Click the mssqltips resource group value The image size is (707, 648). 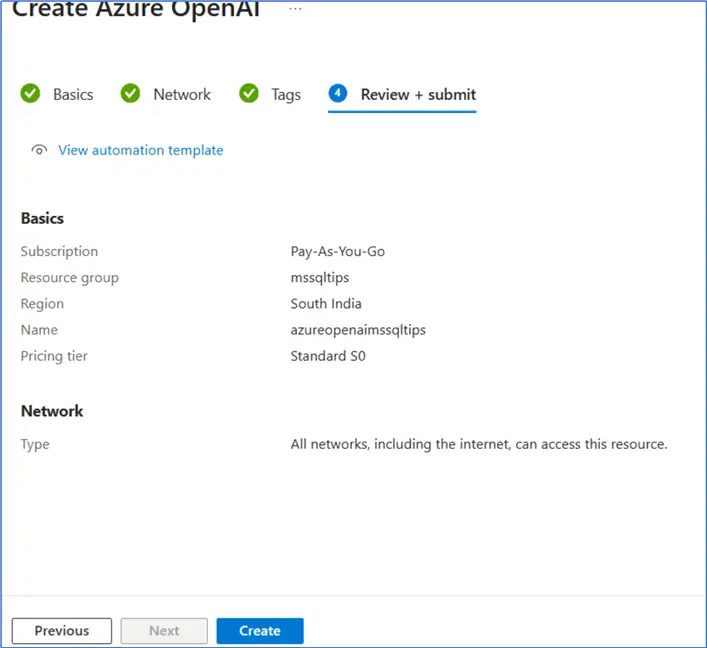pyautogui.click(x=320, y=278)
